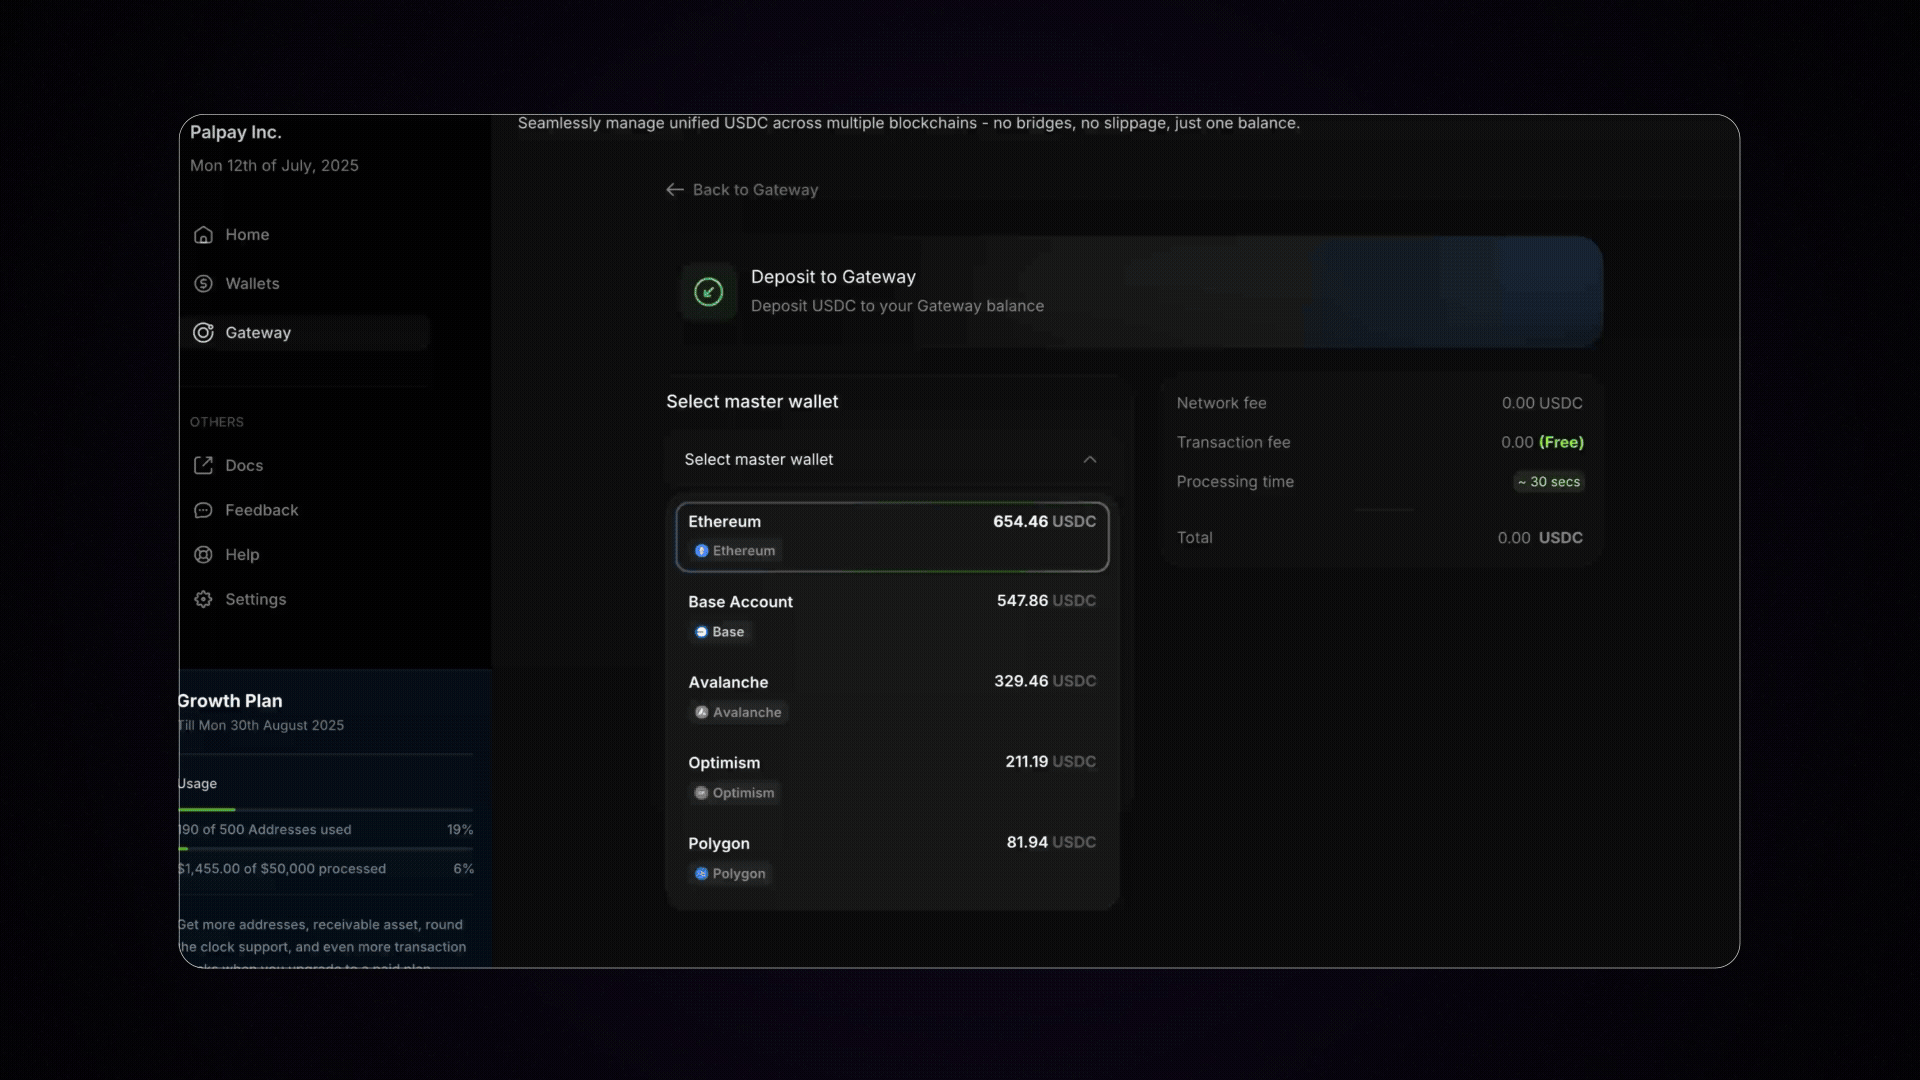Viewport: 1920px width, 1080px height.
Task: Open Home from the sidebar menu
Action: [x=305, y=235]
